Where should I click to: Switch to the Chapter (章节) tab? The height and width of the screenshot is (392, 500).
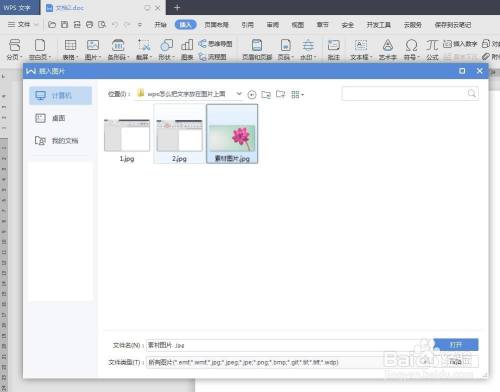(323, 25)
